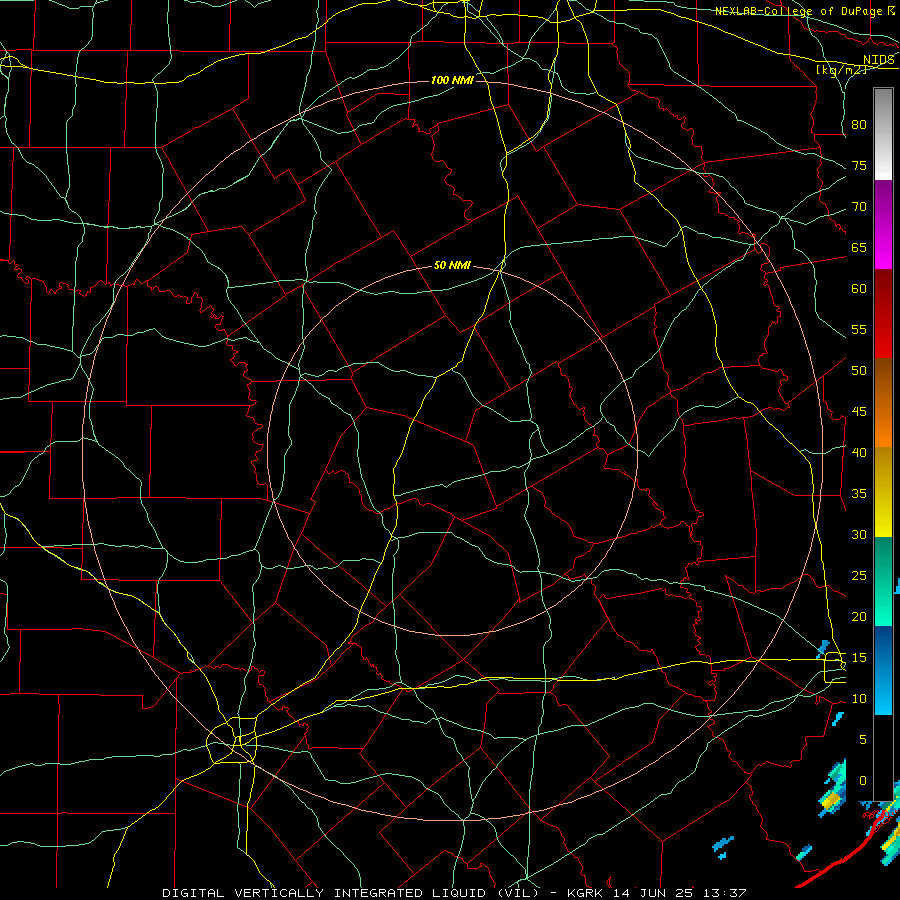Pick the red segment of the color bar
Image resolution: width=900 pixels, height=900 pixels.
pos(883,314)
